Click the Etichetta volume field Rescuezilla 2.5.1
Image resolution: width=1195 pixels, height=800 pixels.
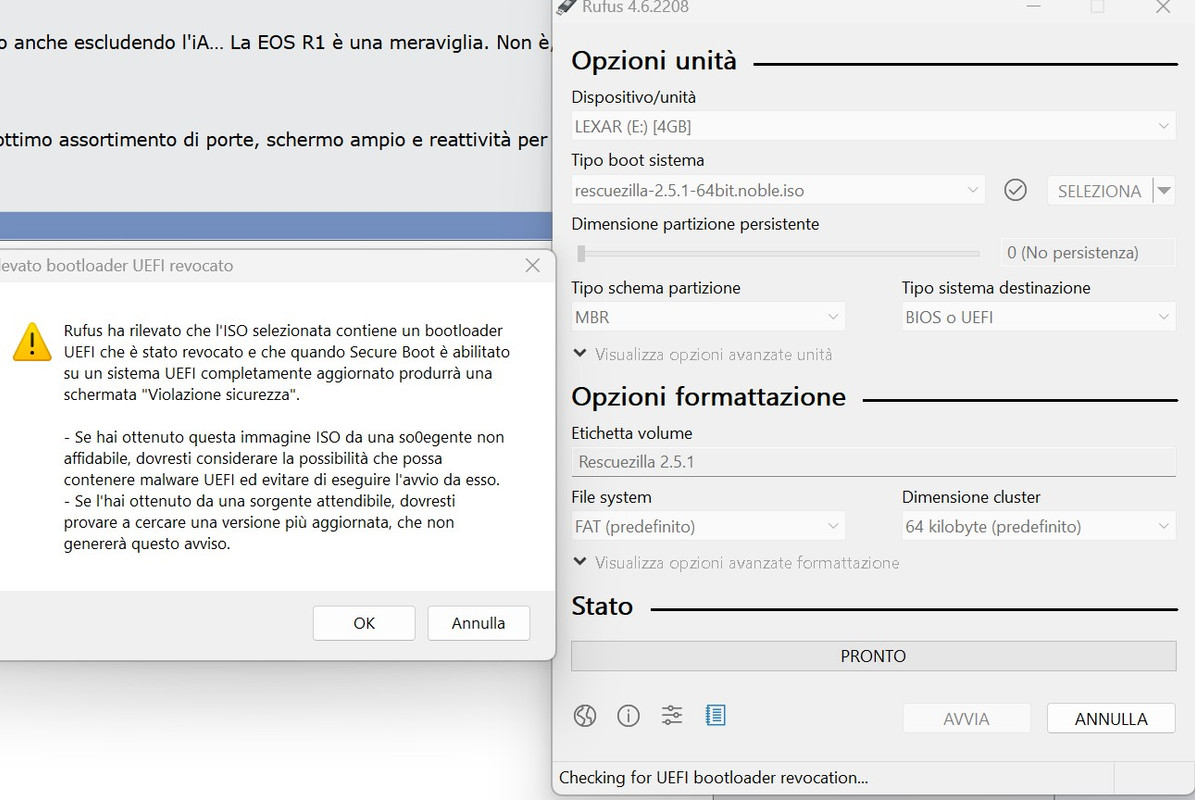[x=873, y=462]
